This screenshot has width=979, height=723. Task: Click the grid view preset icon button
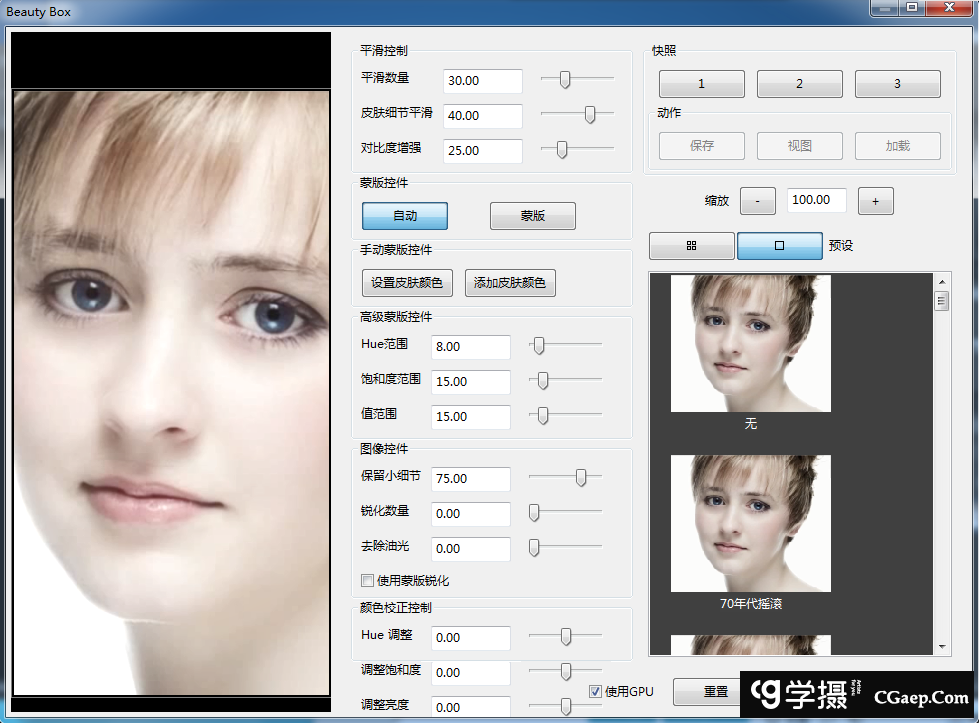click(691, 245)
